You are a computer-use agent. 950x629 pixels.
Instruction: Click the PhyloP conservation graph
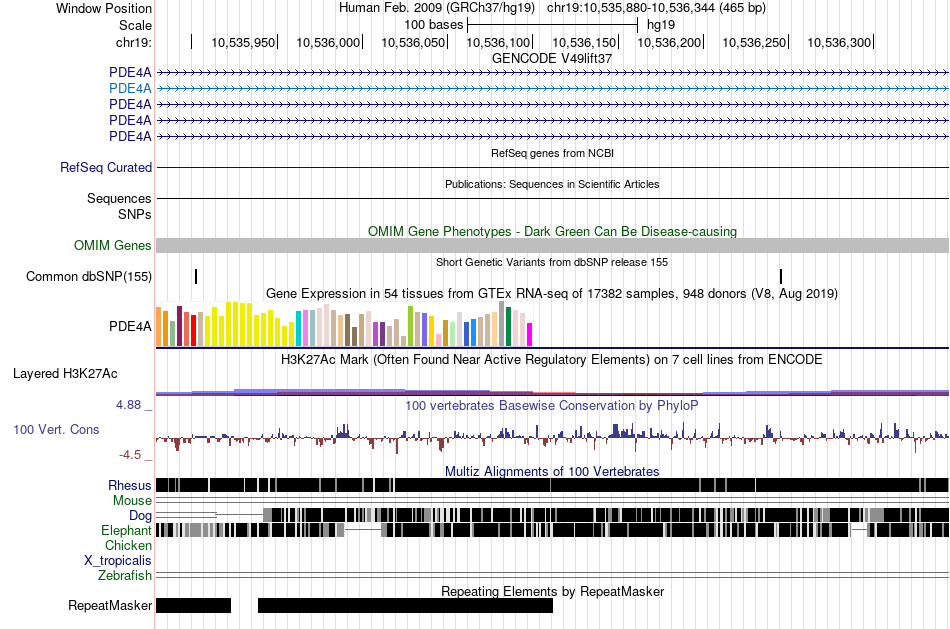tap(552, 438)
